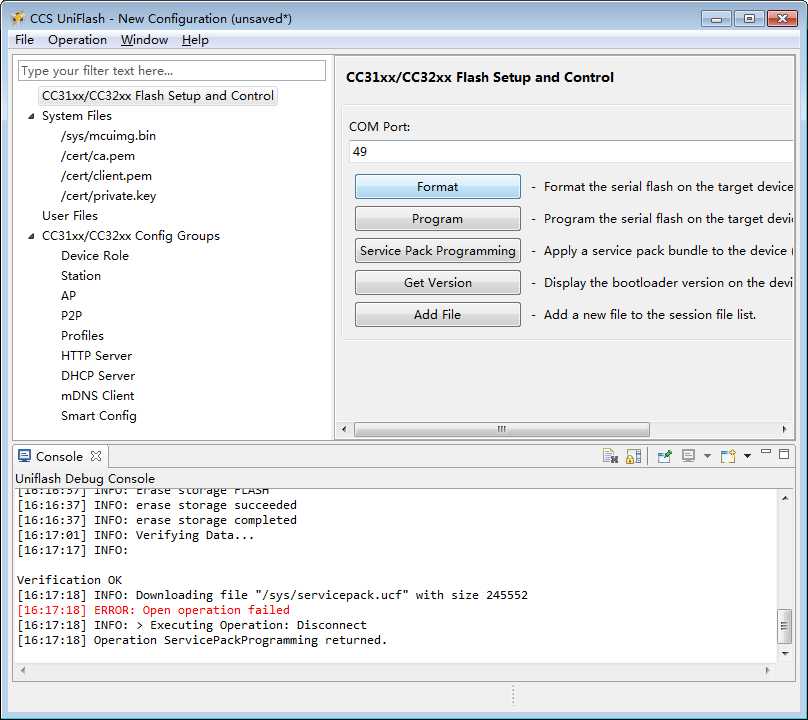Toggle the console Scroll Lock icon
Image resolution: width=808 pixels, height=720 pixels.
(x=633, y=456)
